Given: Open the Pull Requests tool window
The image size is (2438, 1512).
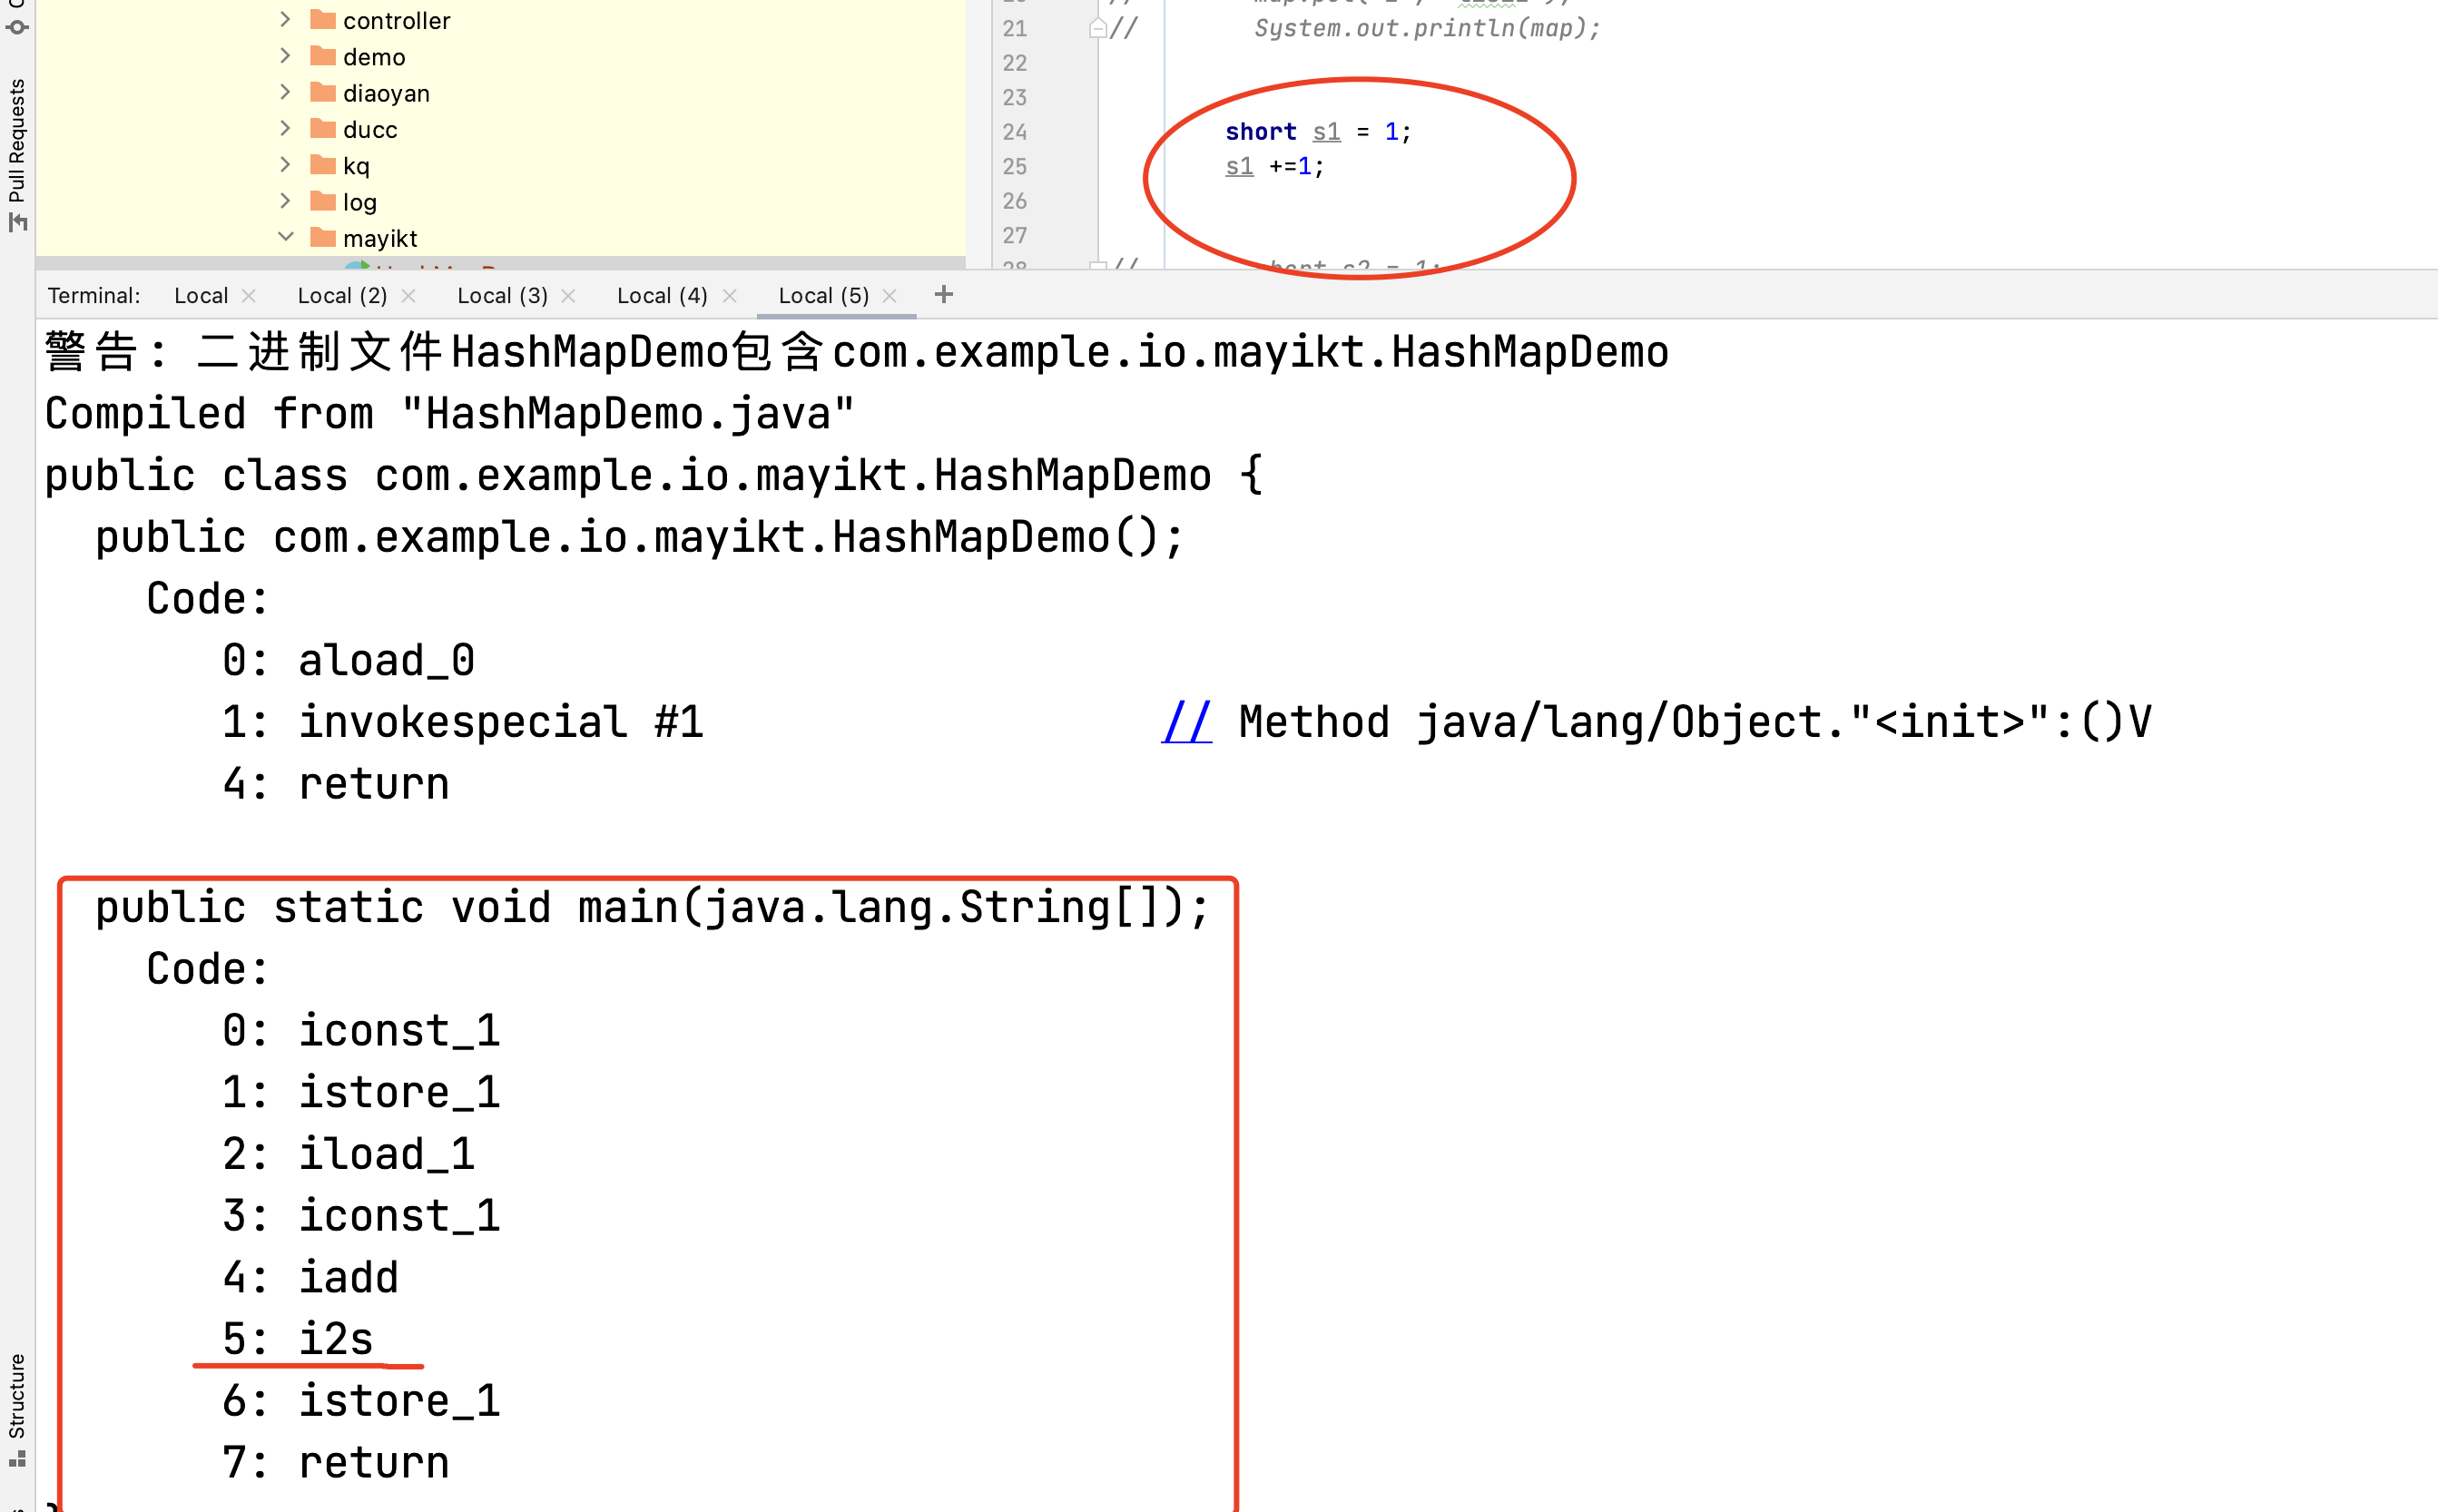Looking at the screenshot, I should [x=17, y=153].
